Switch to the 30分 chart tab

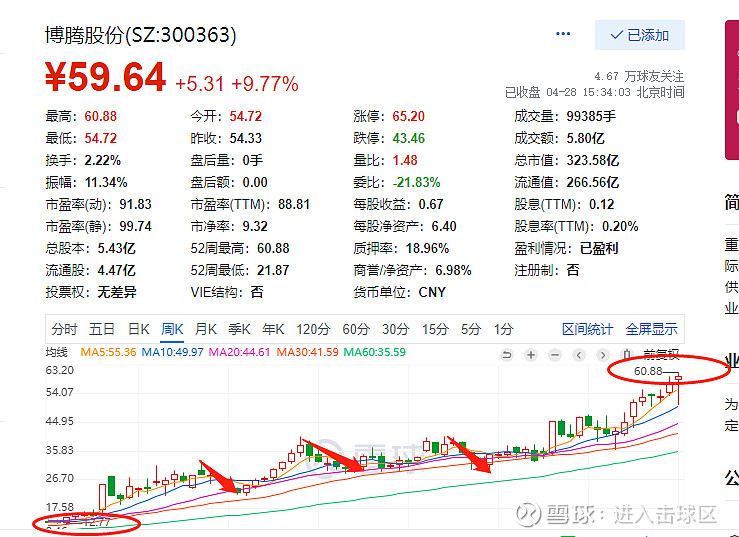click(x=395, y=329)
